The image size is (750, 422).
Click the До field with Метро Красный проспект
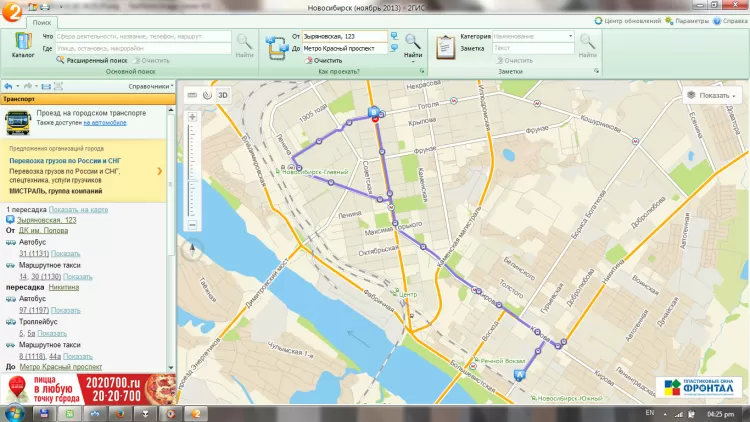(344, 48)
